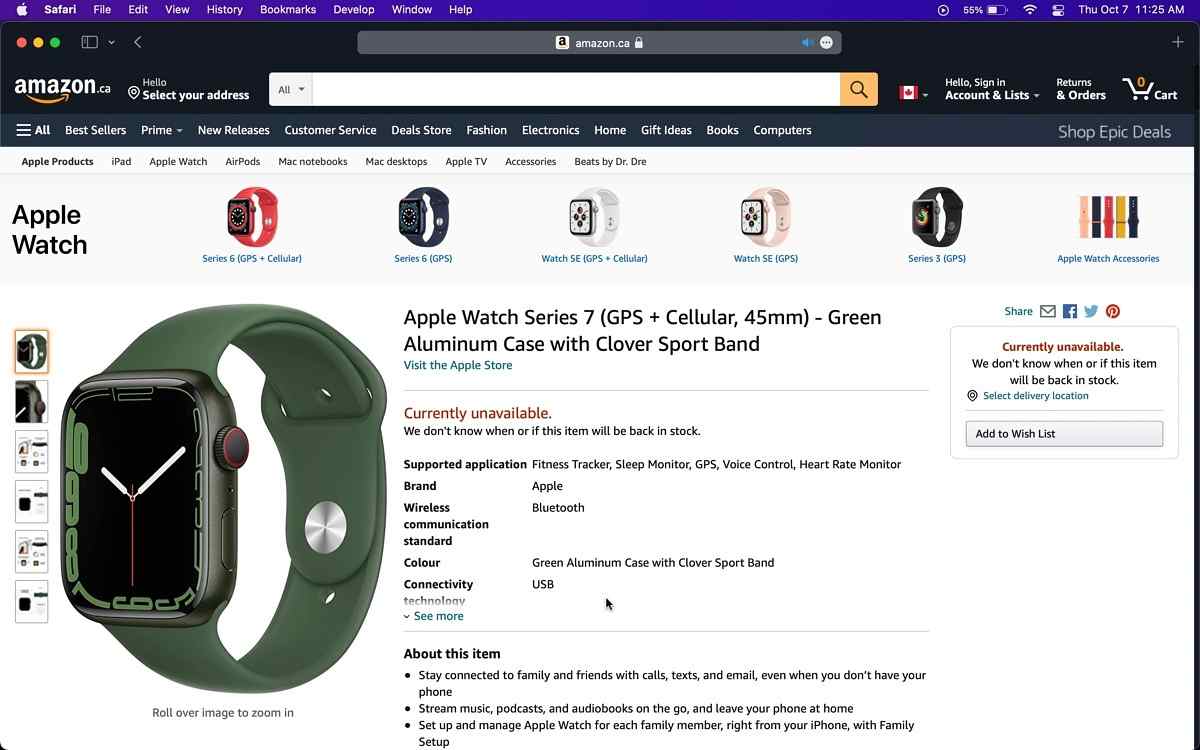Click the amazon.ca address bar
This screenshot has width=1200, height=750.
(x=600, y=43)
